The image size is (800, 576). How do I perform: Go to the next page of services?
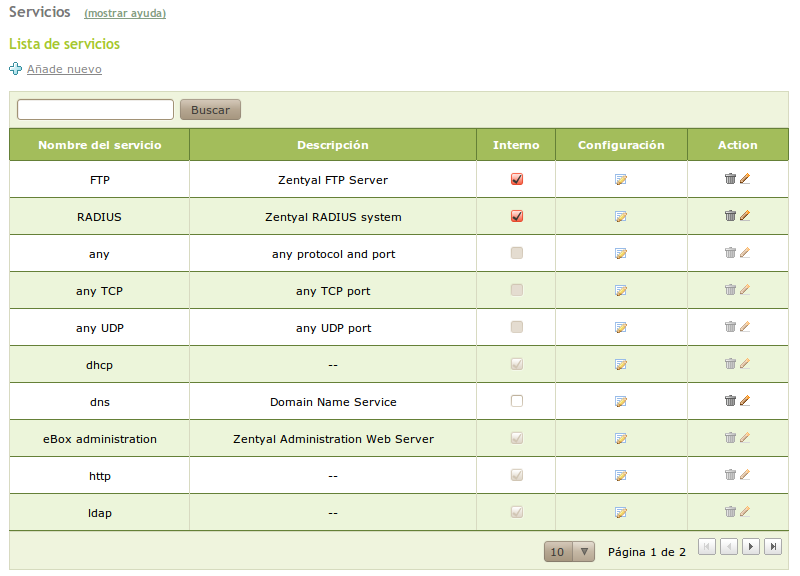pos(751,546)
